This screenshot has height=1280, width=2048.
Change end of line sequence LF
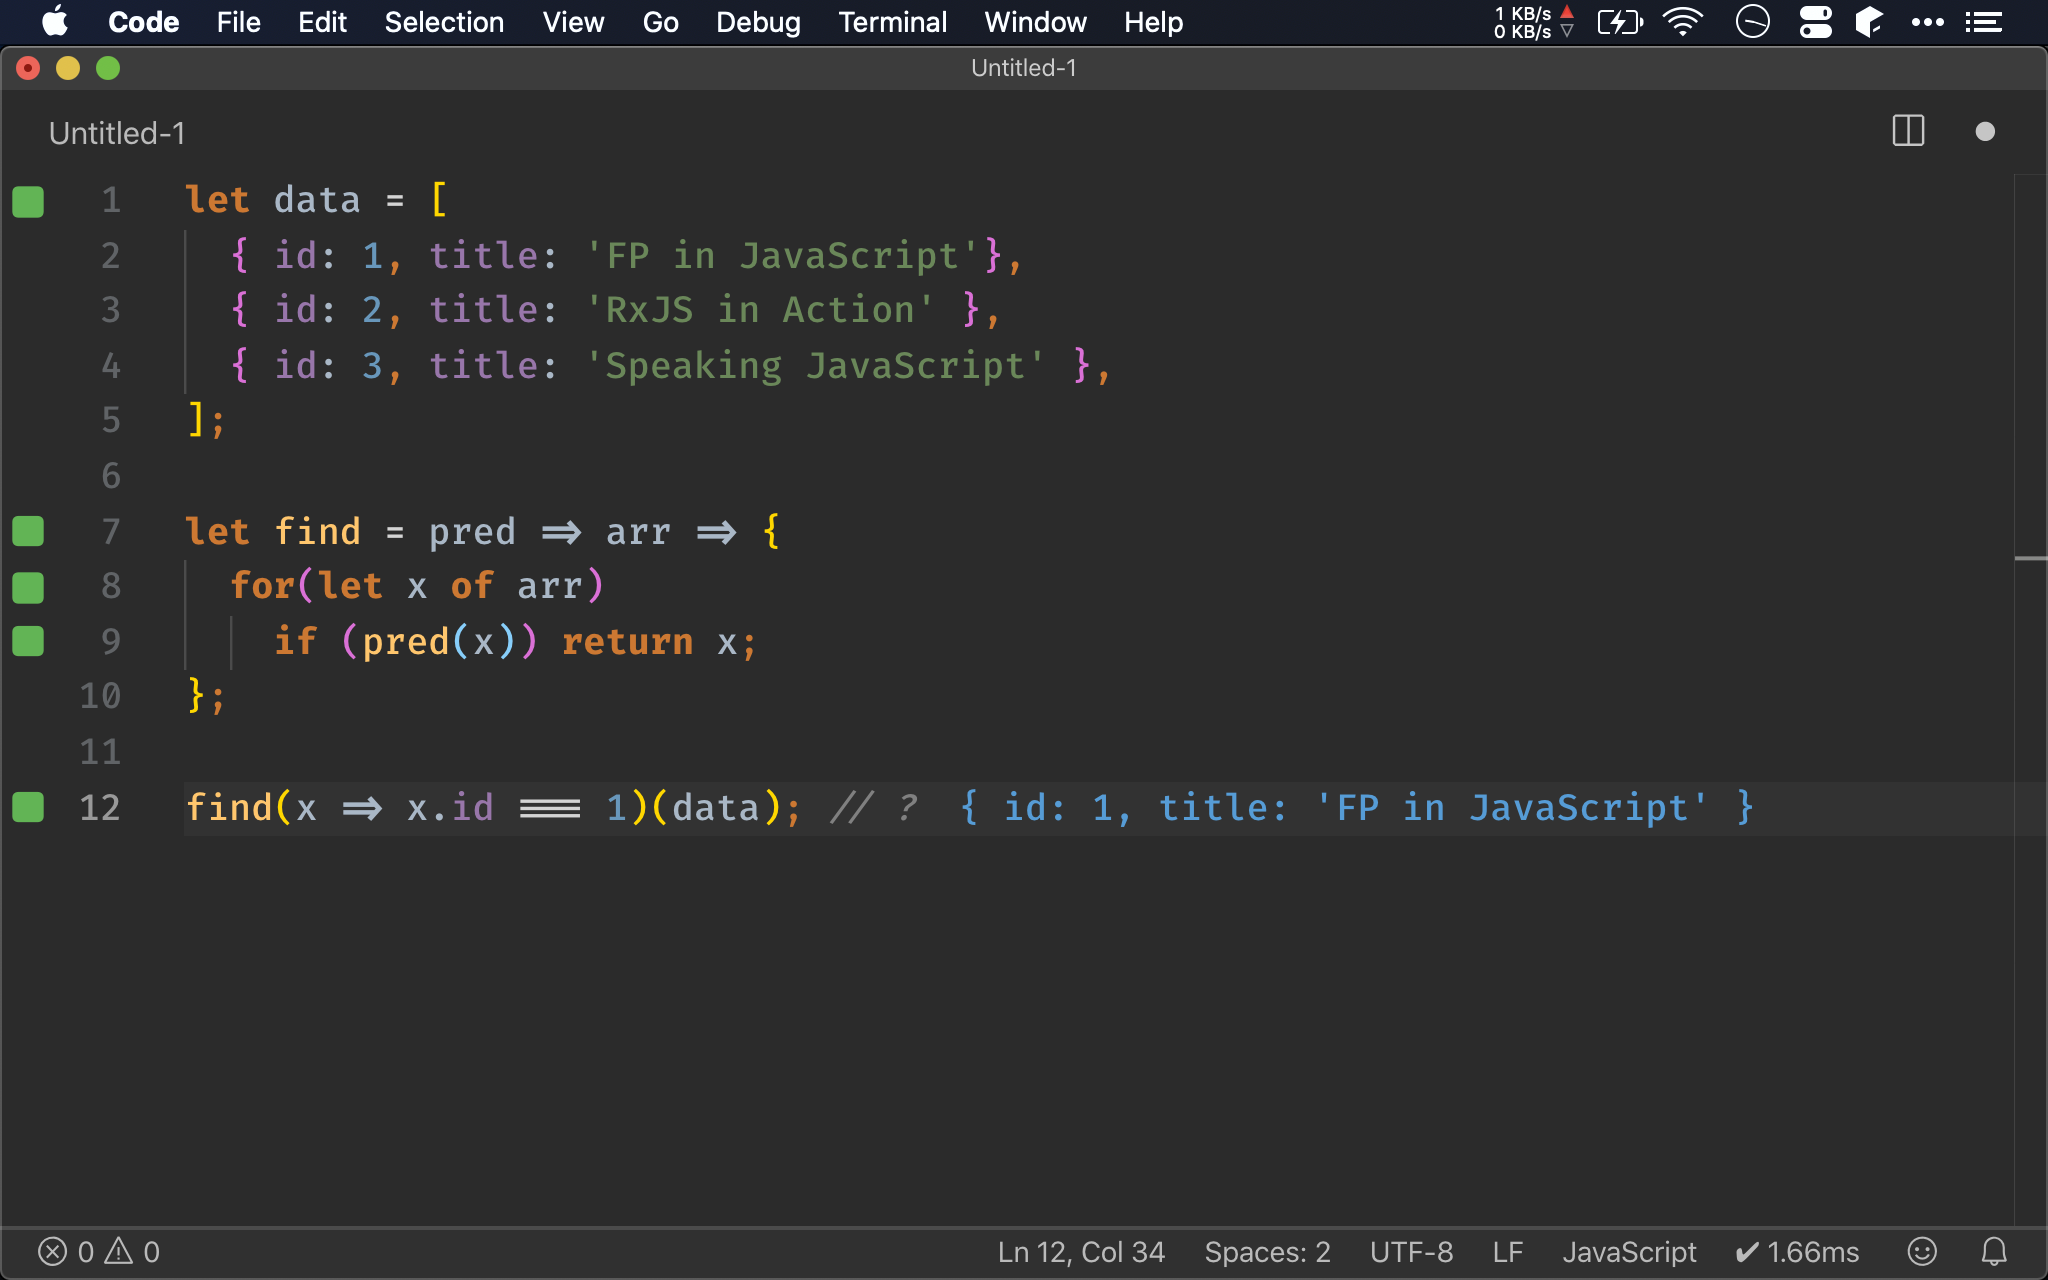[x=1507, y=1252]
